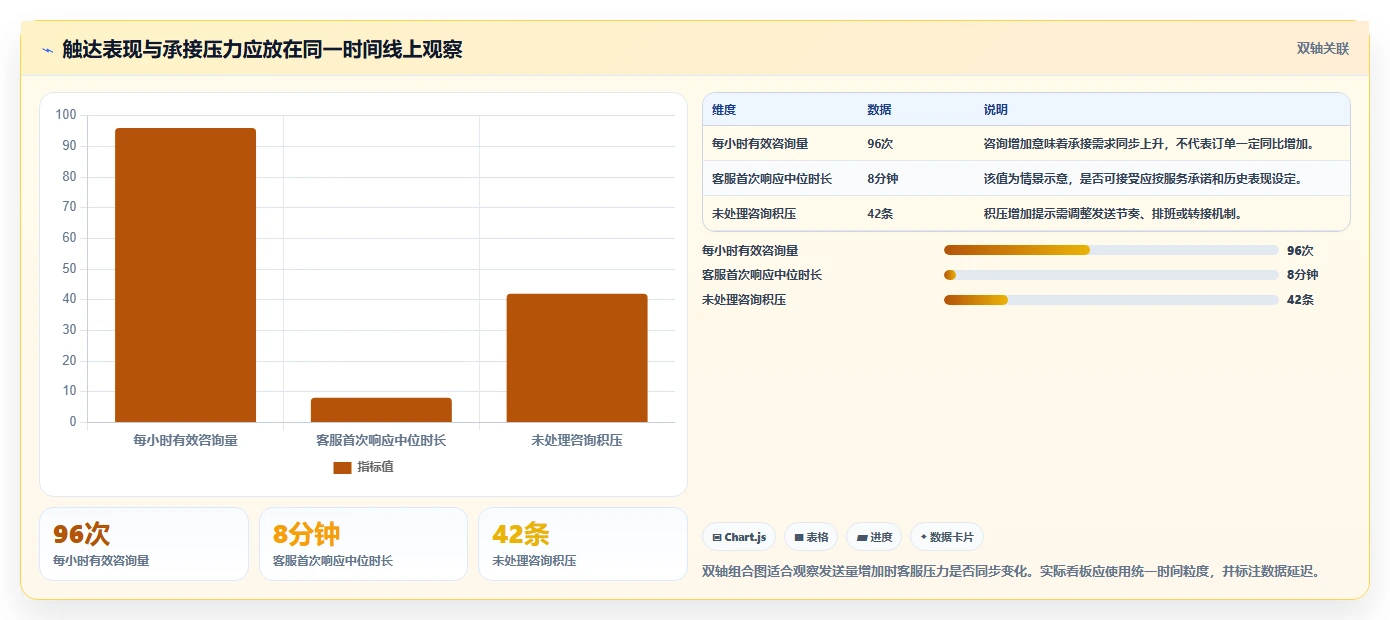Click the 双轴关联 label in the header
Screen dimensions: 1390x620
(1323, 48)
